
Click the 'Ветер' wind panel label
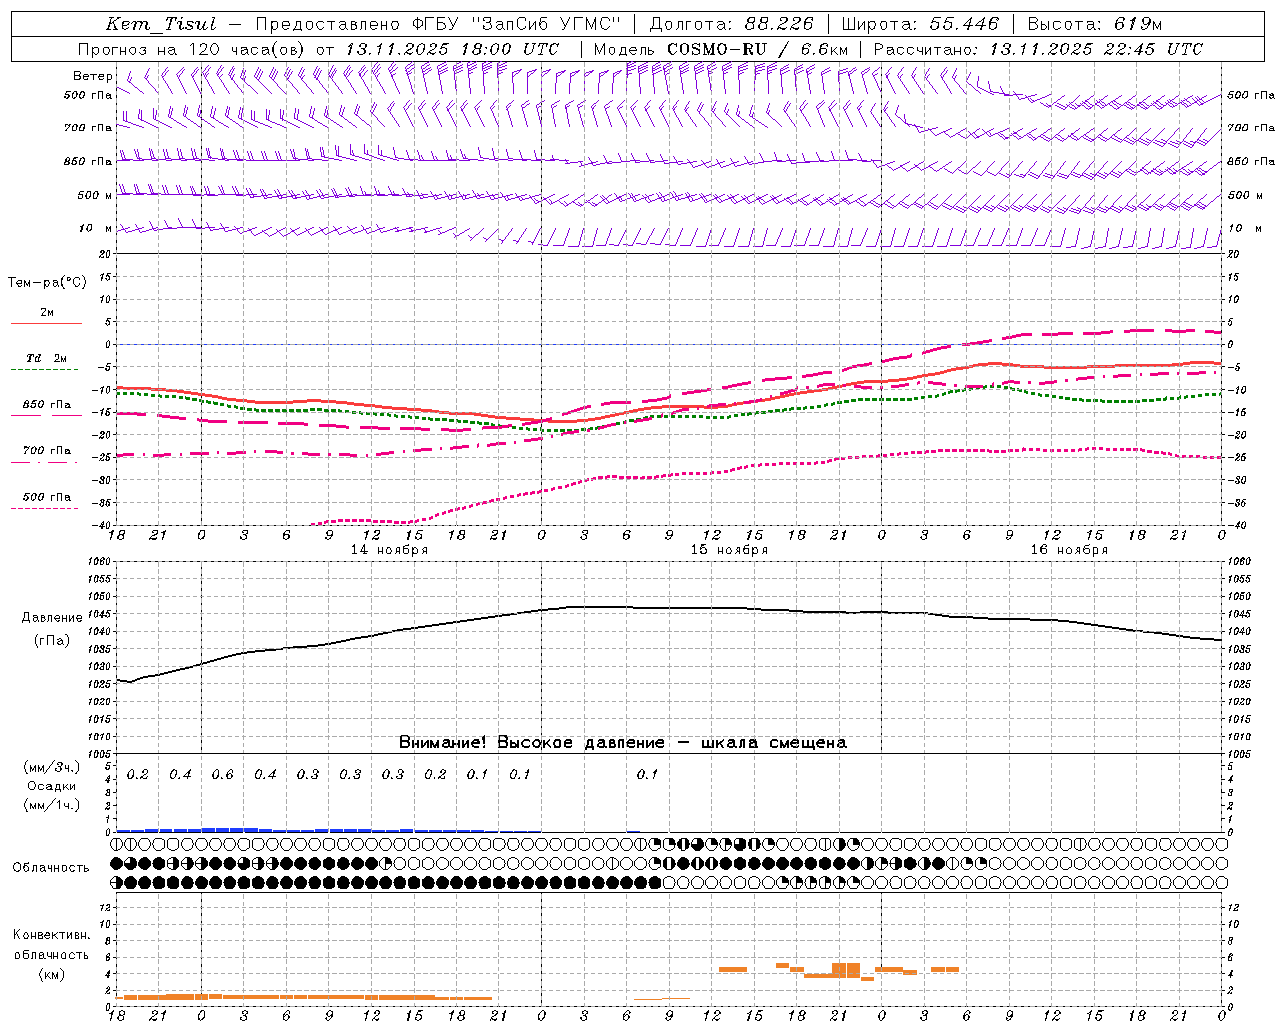pos(93,76)
